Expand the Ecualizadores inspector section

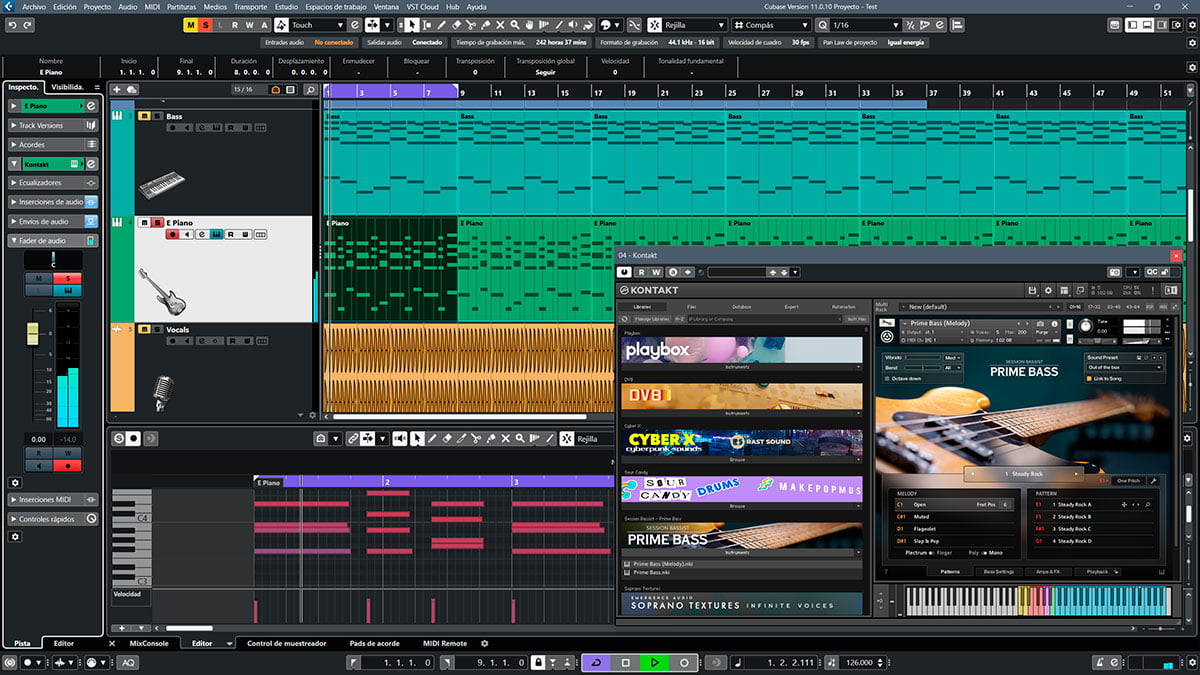(x=54, y=183)
